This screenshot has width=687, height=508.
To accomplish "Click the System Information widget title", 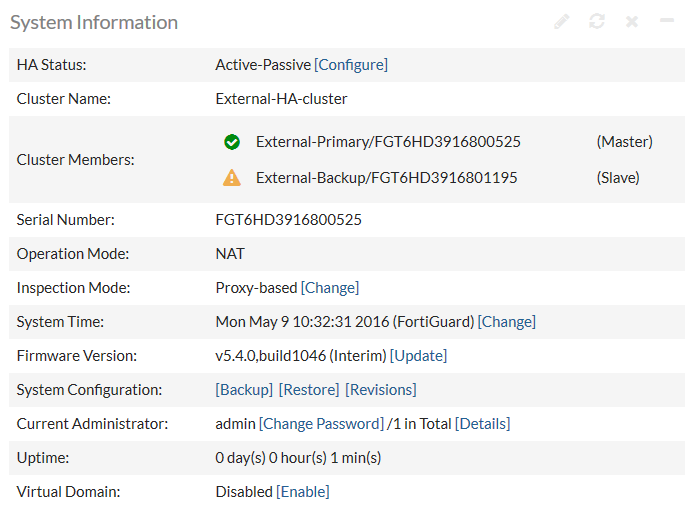I will tap(94, 22).
